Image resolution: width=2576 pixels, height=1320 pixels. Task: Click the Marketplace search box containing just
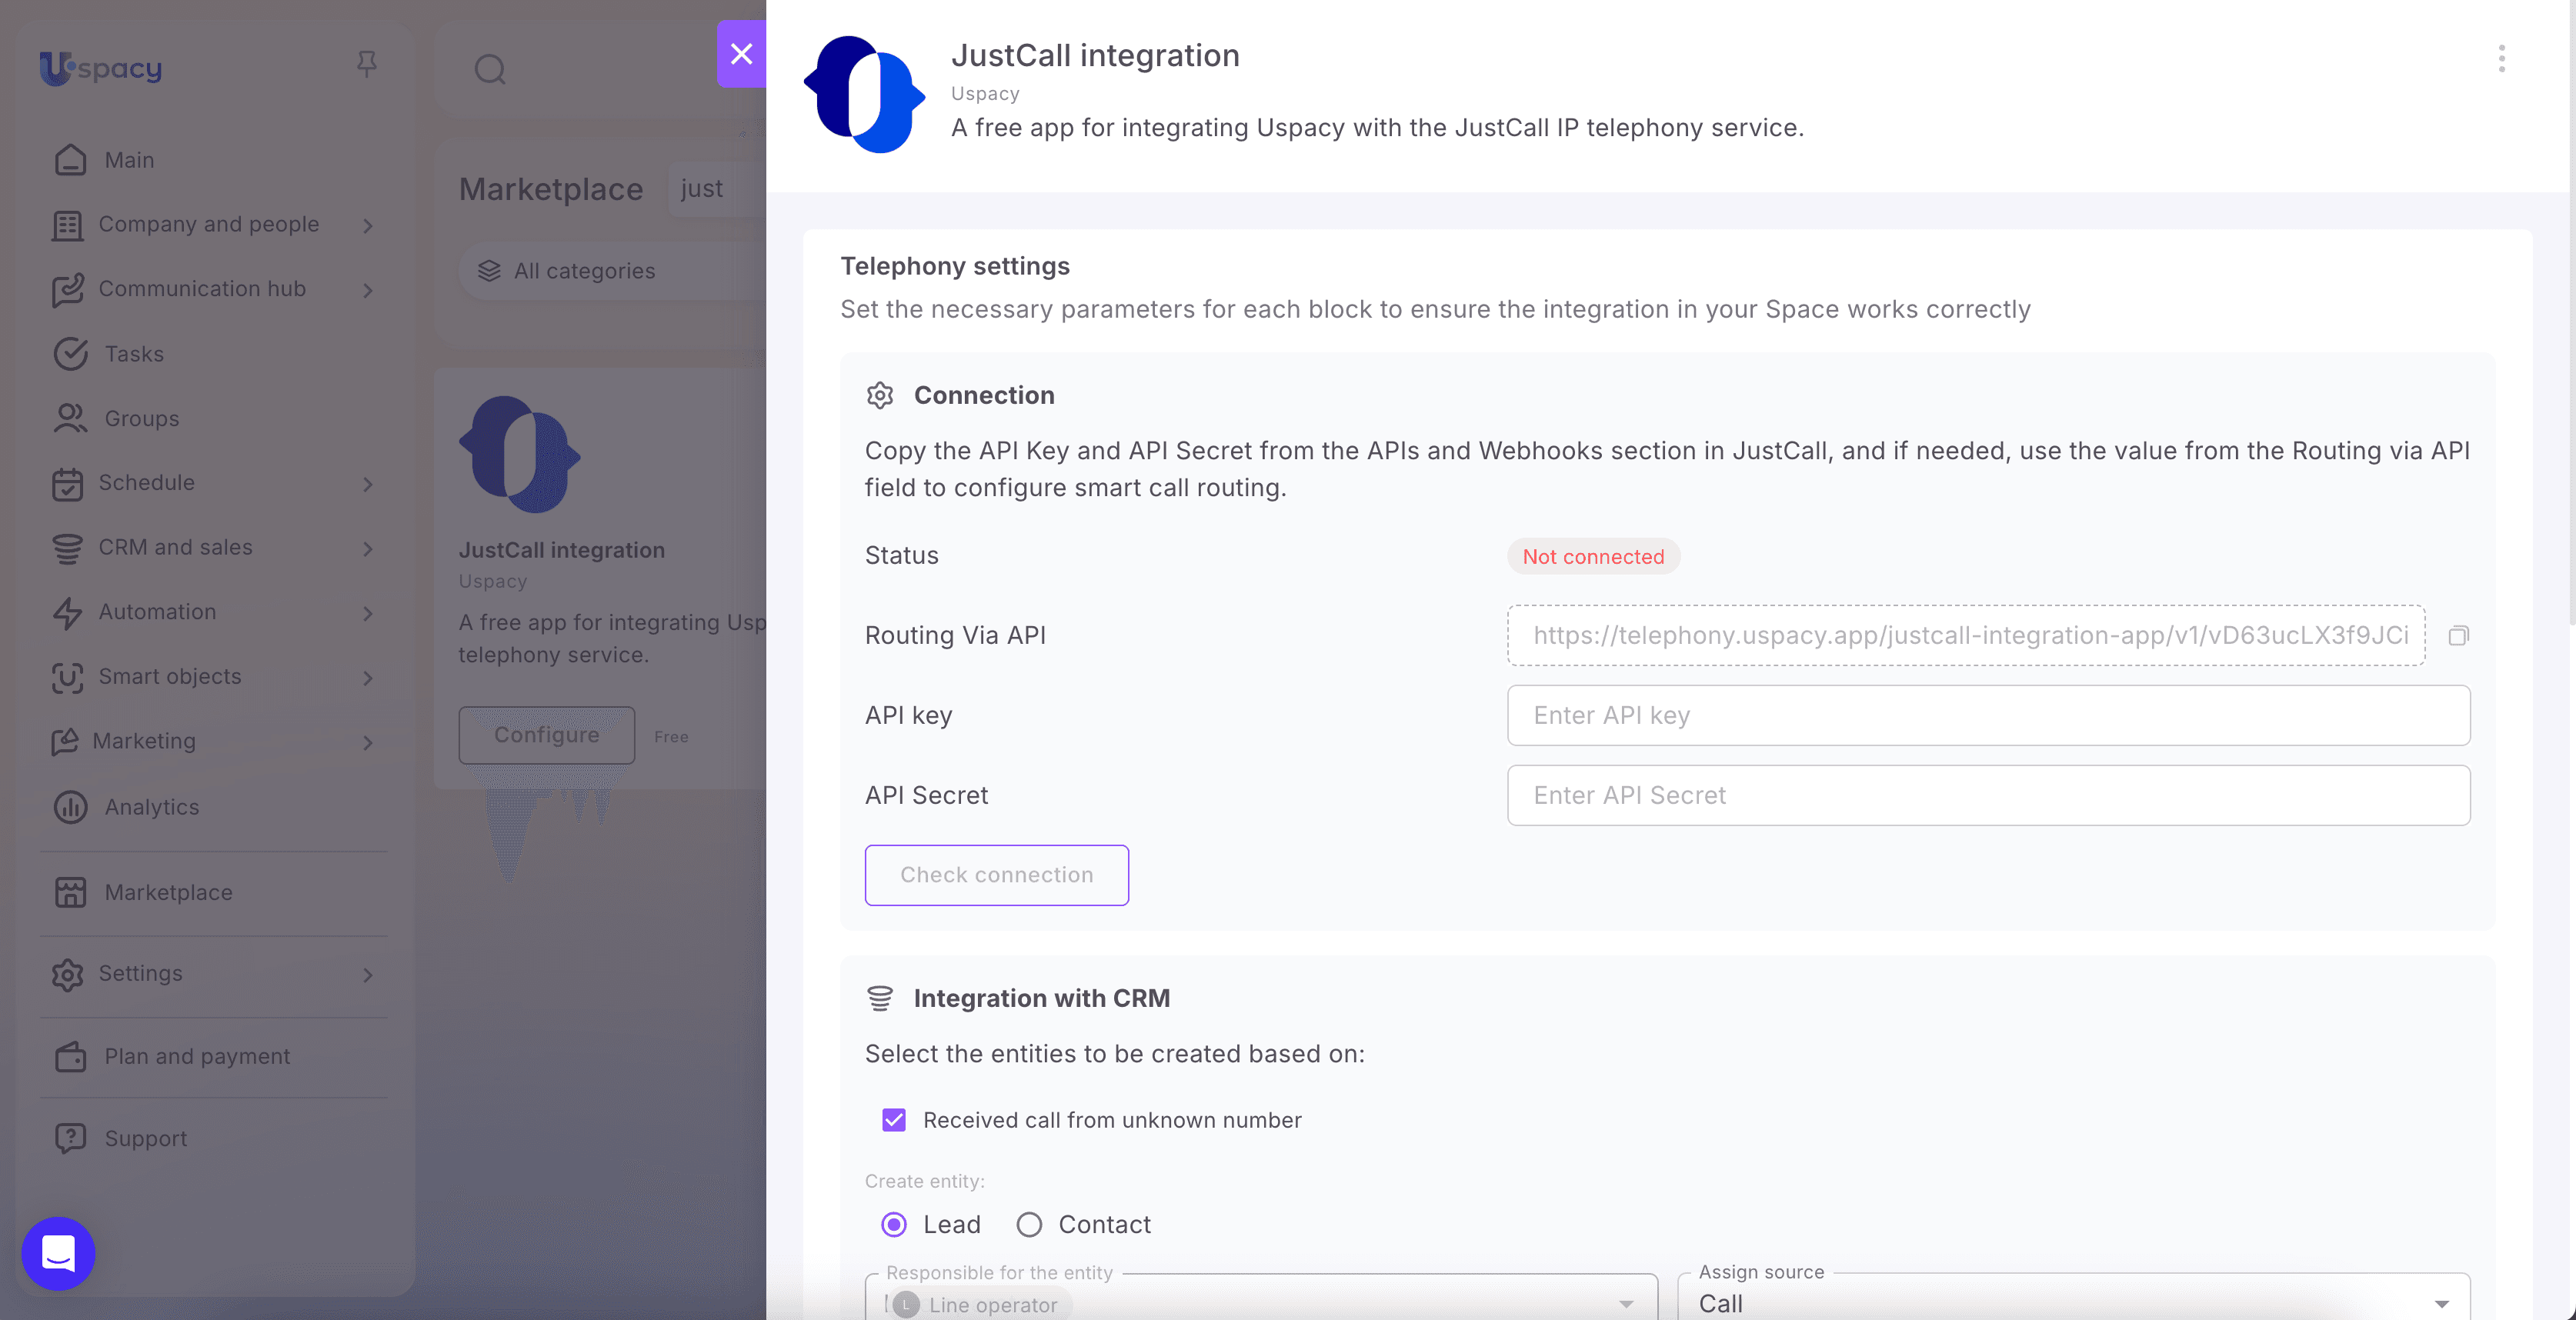click(x=717, y=189)
